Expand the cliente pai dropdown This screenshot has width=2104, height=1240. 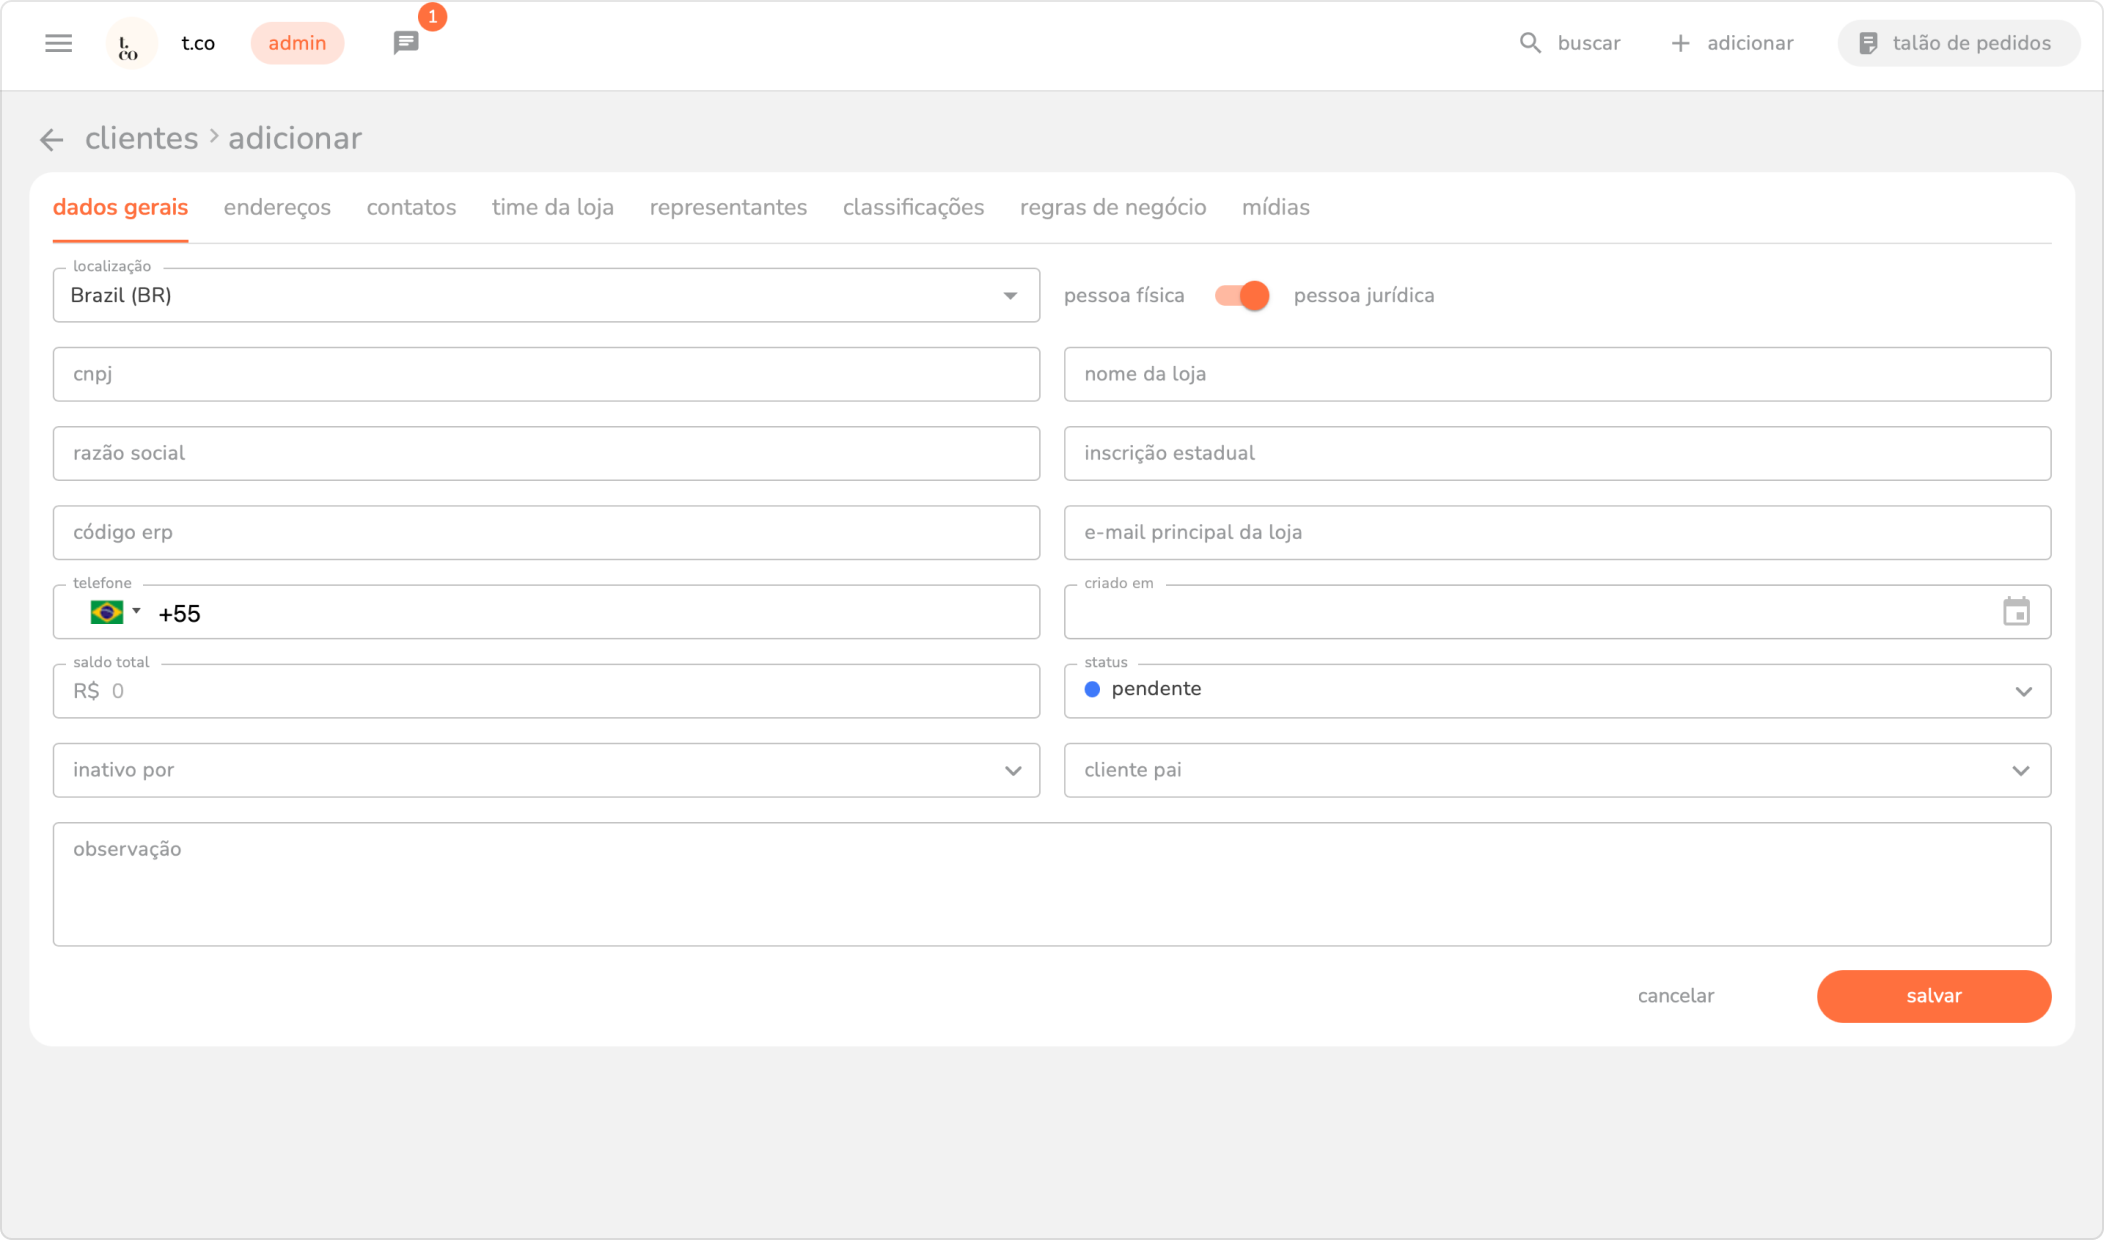pyautogui.click(x=2020, y=771)
